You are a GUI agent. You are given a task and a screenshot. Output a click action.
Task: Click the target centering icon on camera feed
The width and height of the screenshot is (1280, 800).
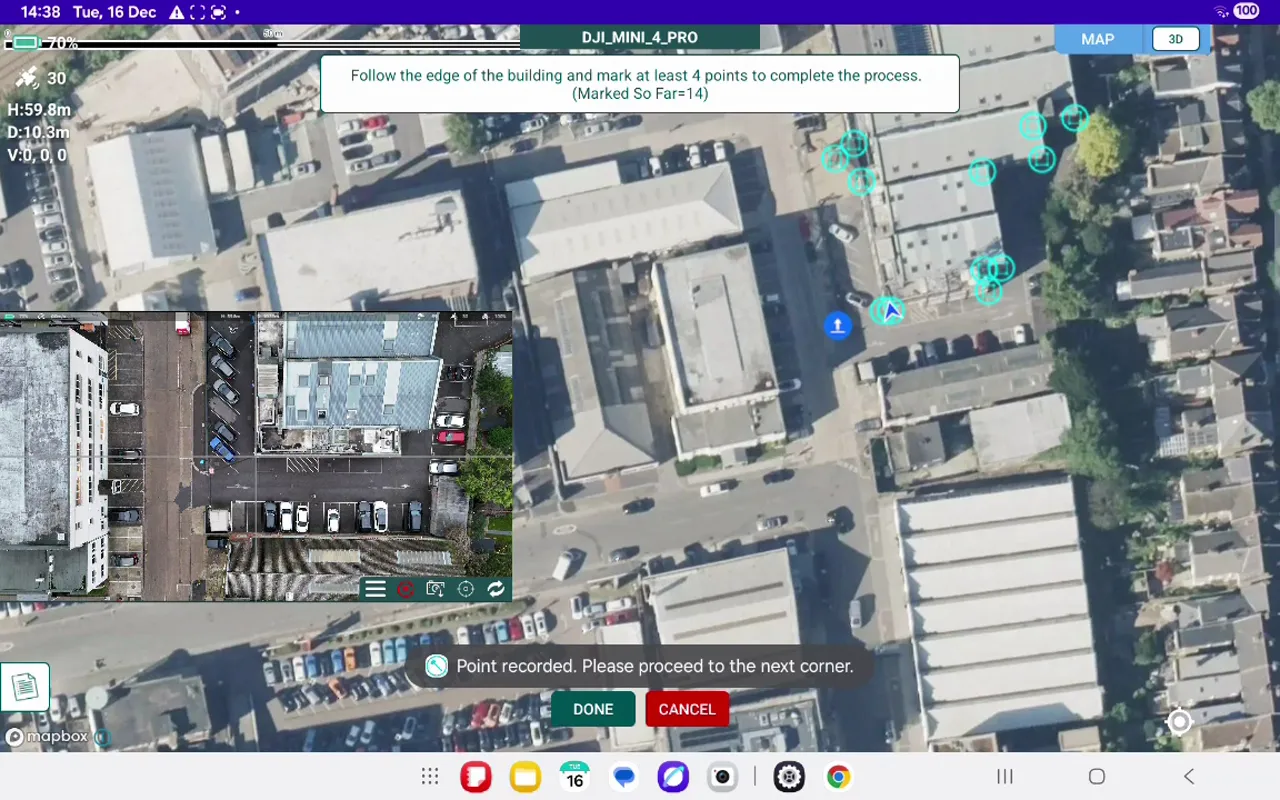click(x=465, y=588)
